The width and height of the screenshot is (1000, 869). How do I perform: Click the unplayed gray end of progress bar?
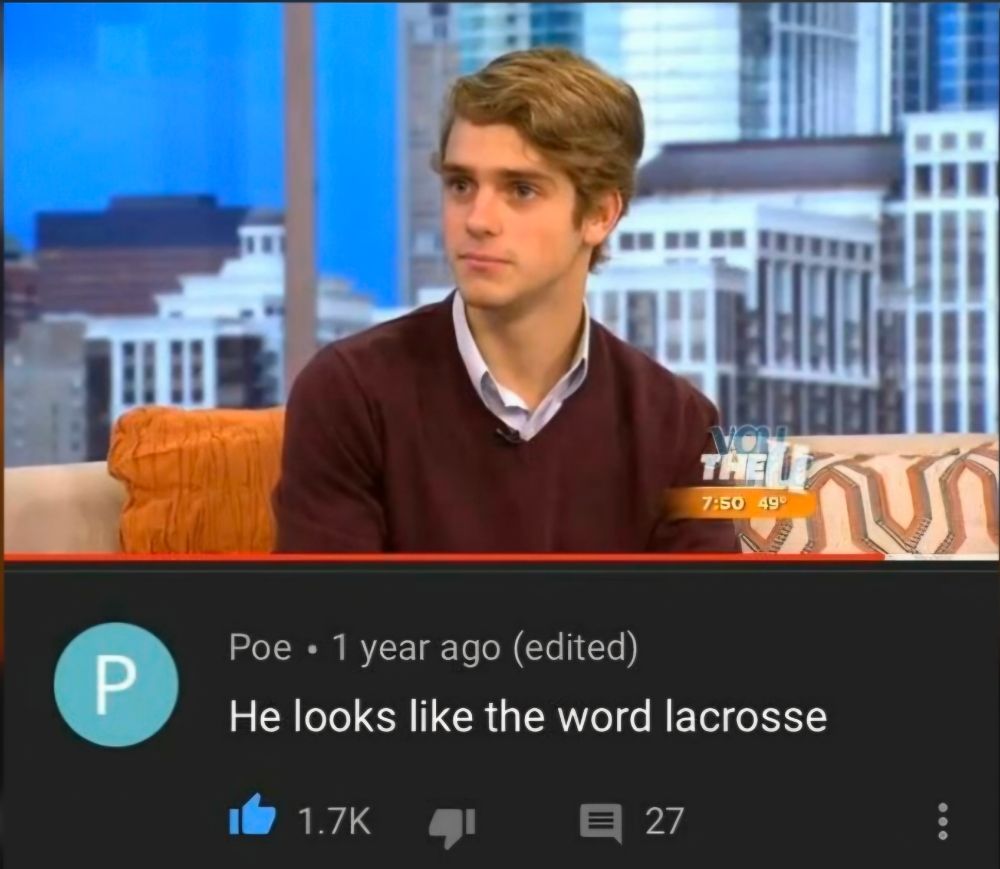pos(940,557)
